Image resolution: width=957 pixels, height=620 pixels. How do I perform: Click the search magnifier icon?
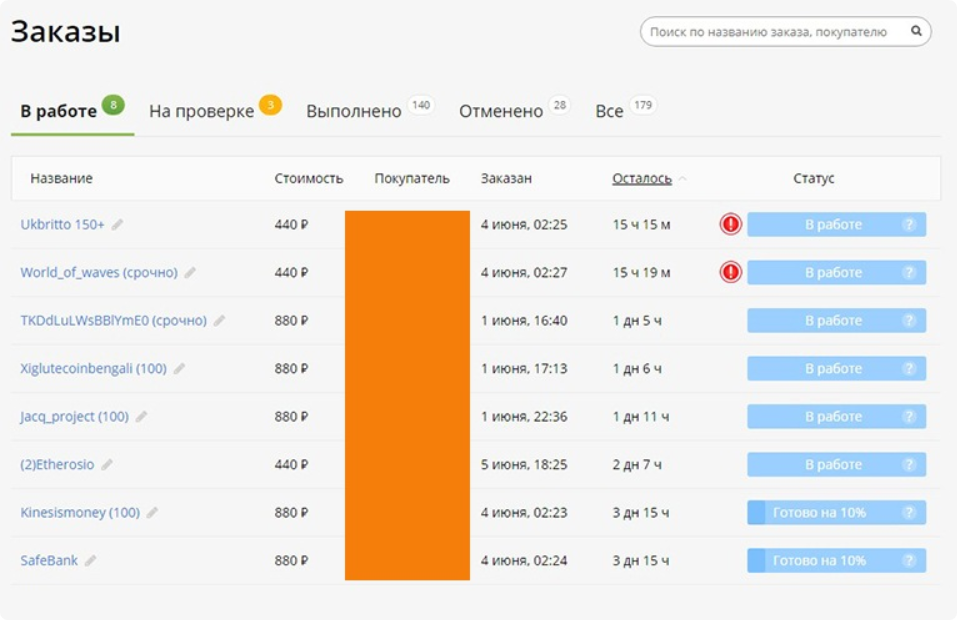[915, 32]
